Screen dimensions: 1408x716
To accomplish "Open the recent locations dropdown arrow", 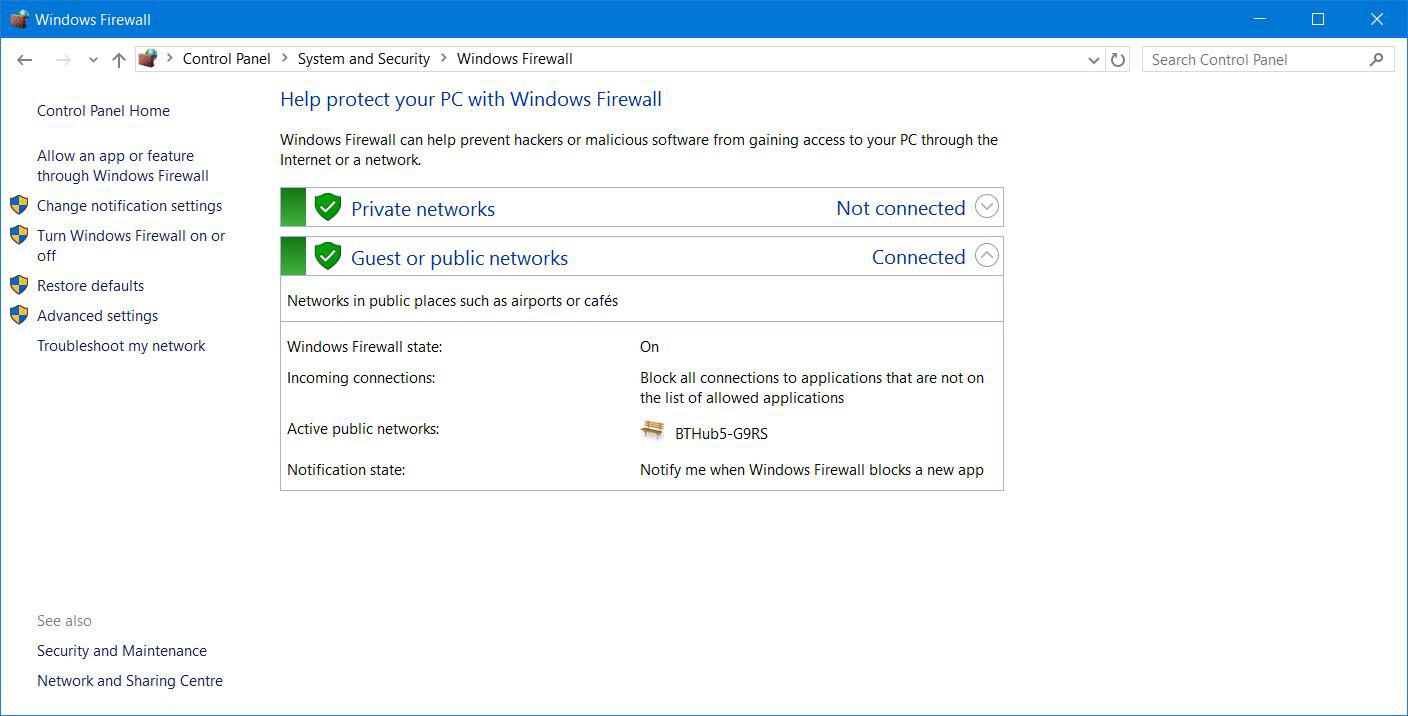I will [93, 60].
